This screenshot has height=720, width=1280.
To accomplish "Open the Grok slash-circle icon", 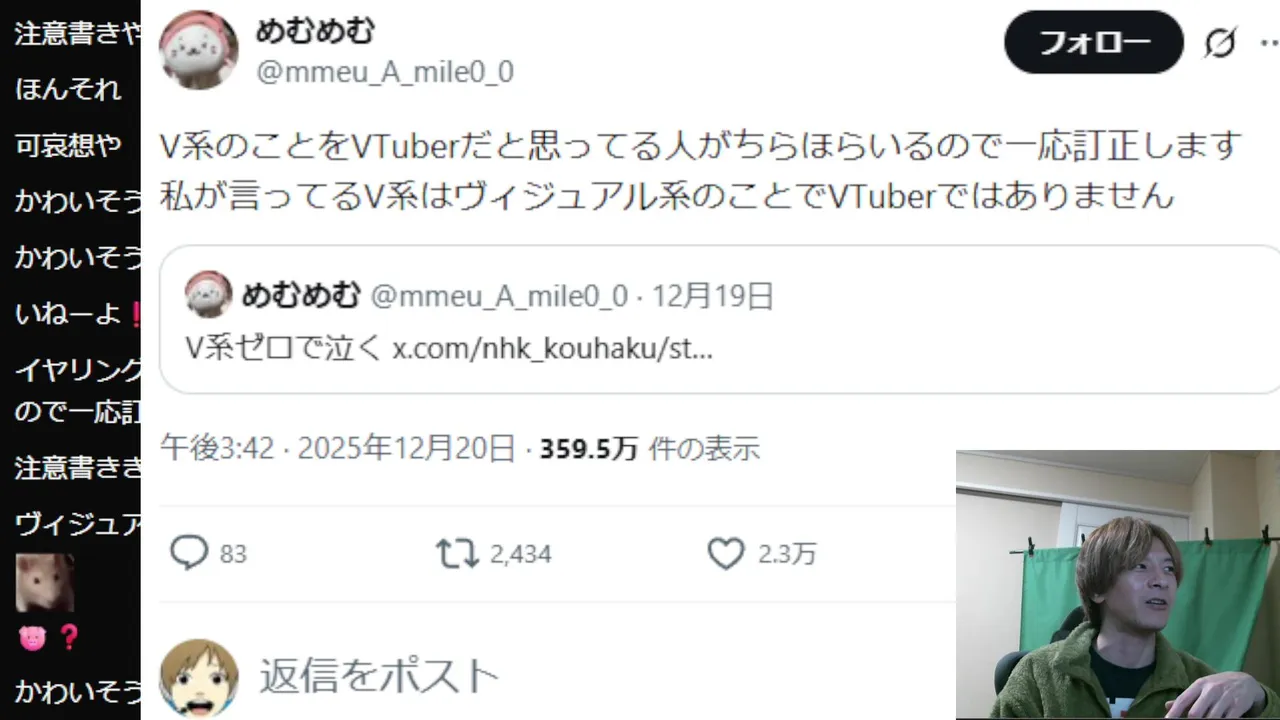I will (1220, 43).
